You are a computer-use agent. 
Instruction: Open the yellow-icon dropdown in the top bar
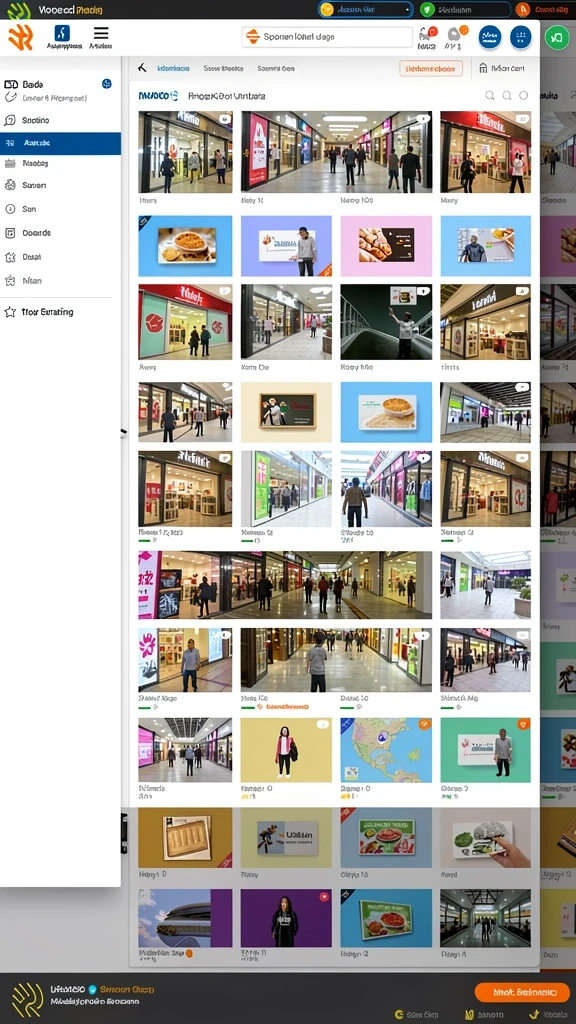point(366,9)
